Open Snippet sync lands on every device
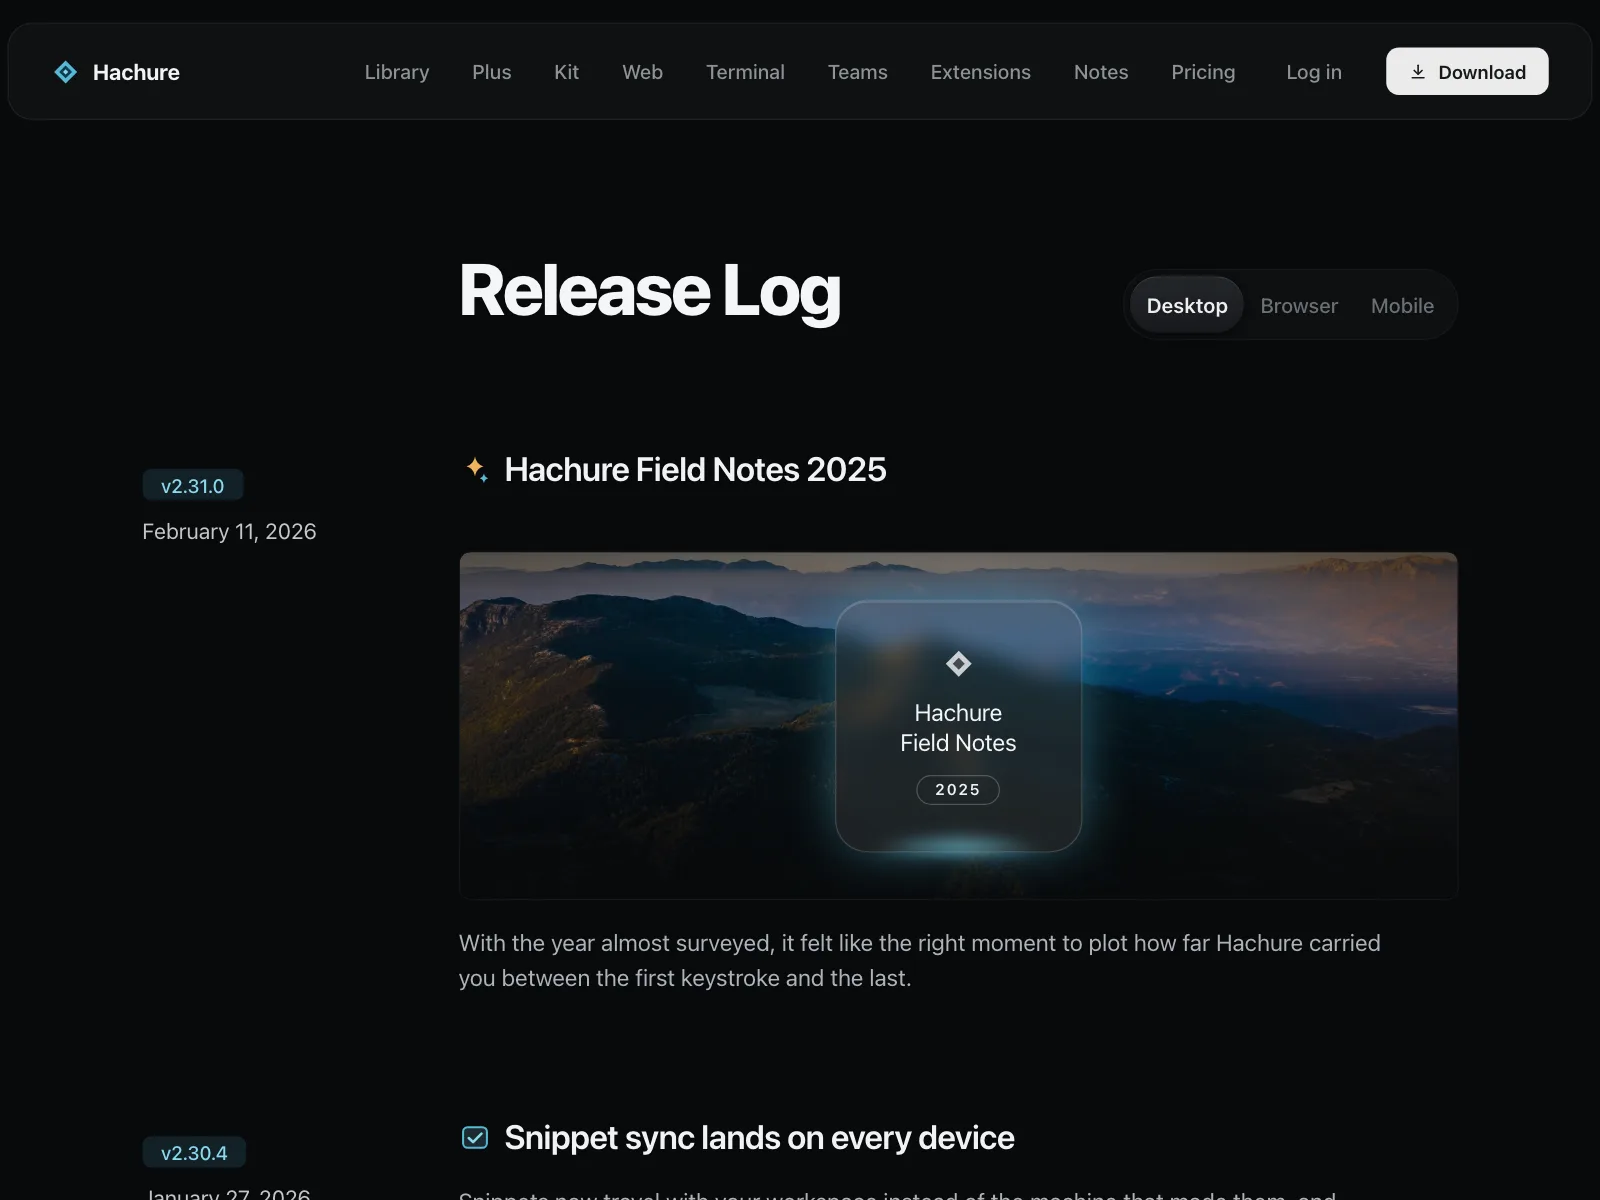The image size is (1600, 1200). pyautogui.click(x=759, y=1138)
